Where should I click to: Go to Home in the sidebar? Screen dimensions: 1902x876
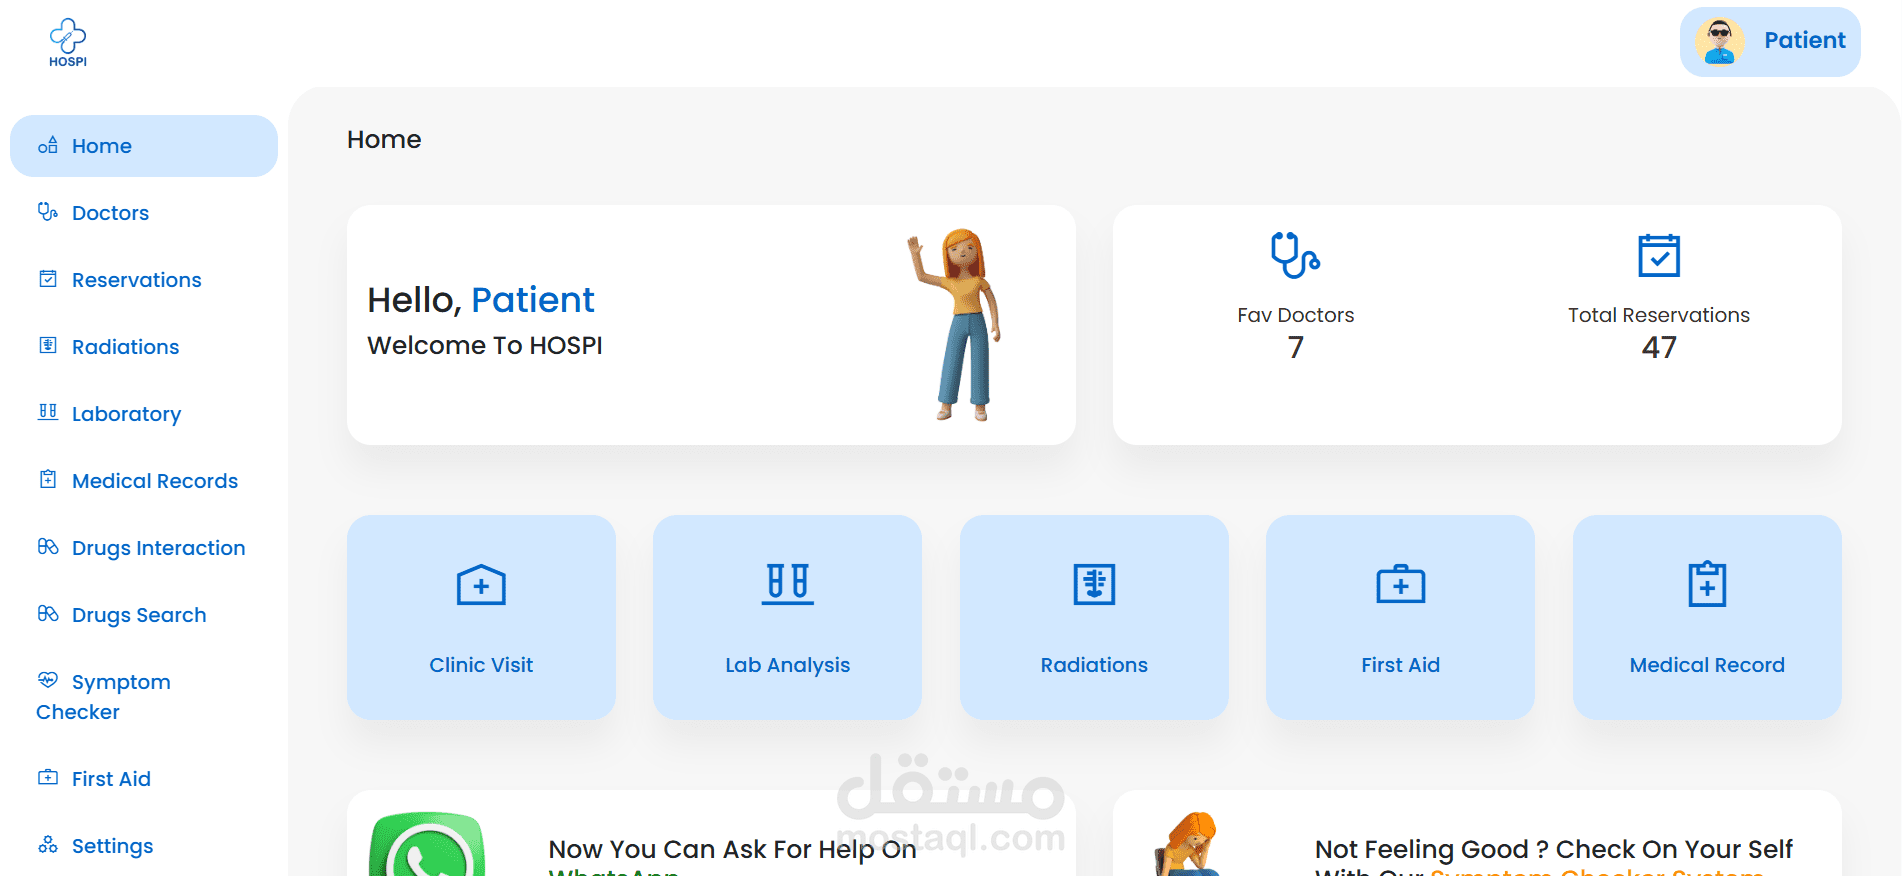click(x=144, y=146)
